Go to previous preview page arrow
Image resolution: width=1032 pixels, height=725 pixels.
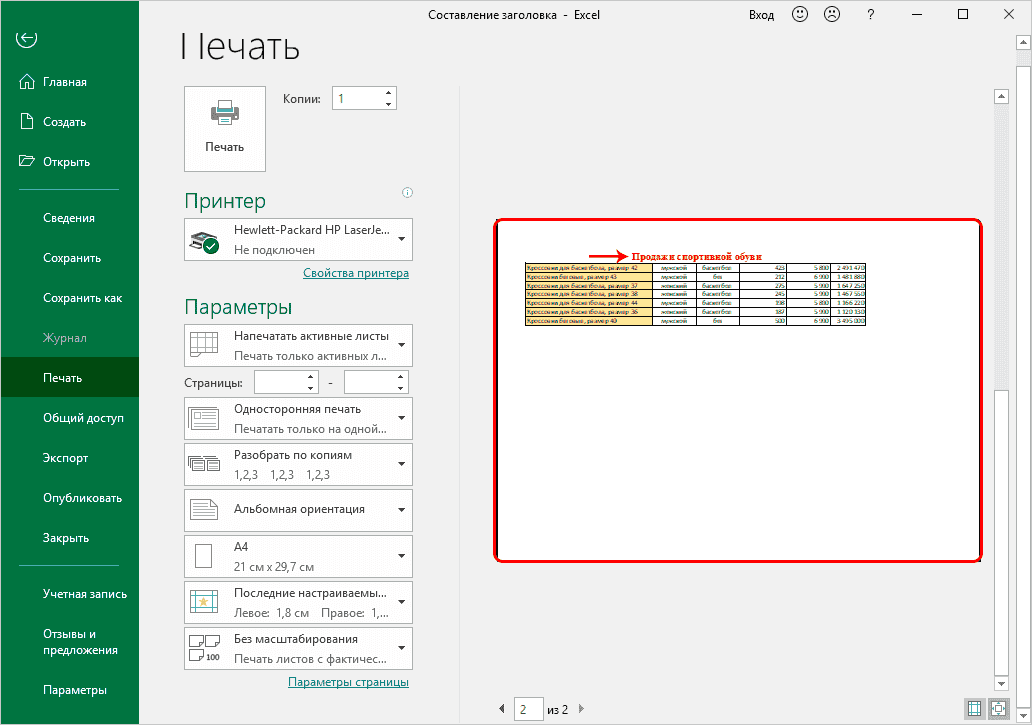[x=502, y=709]
